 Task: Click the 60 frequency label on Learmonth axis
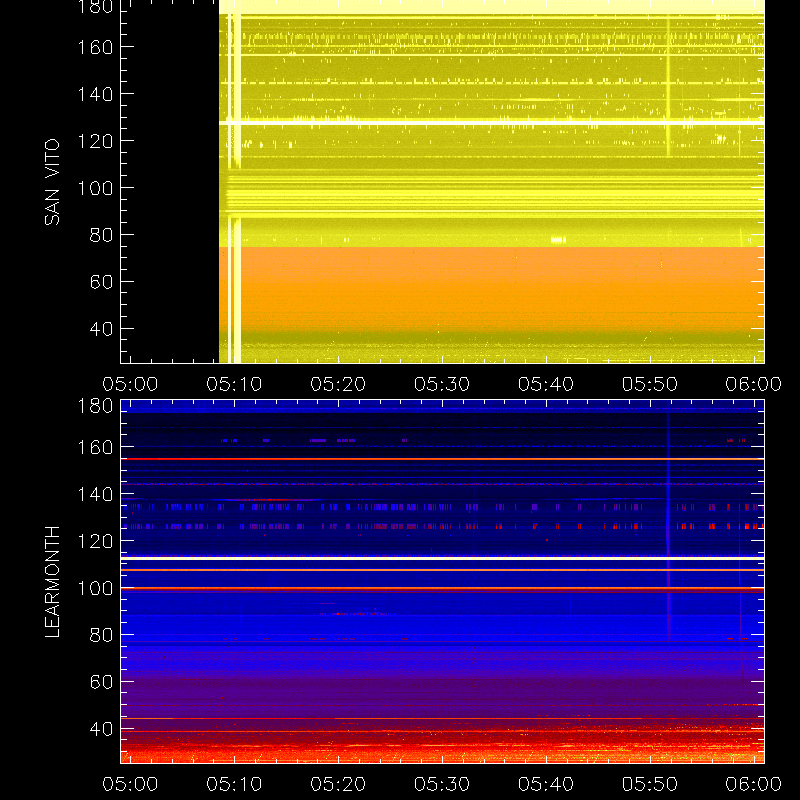point(101,682)
